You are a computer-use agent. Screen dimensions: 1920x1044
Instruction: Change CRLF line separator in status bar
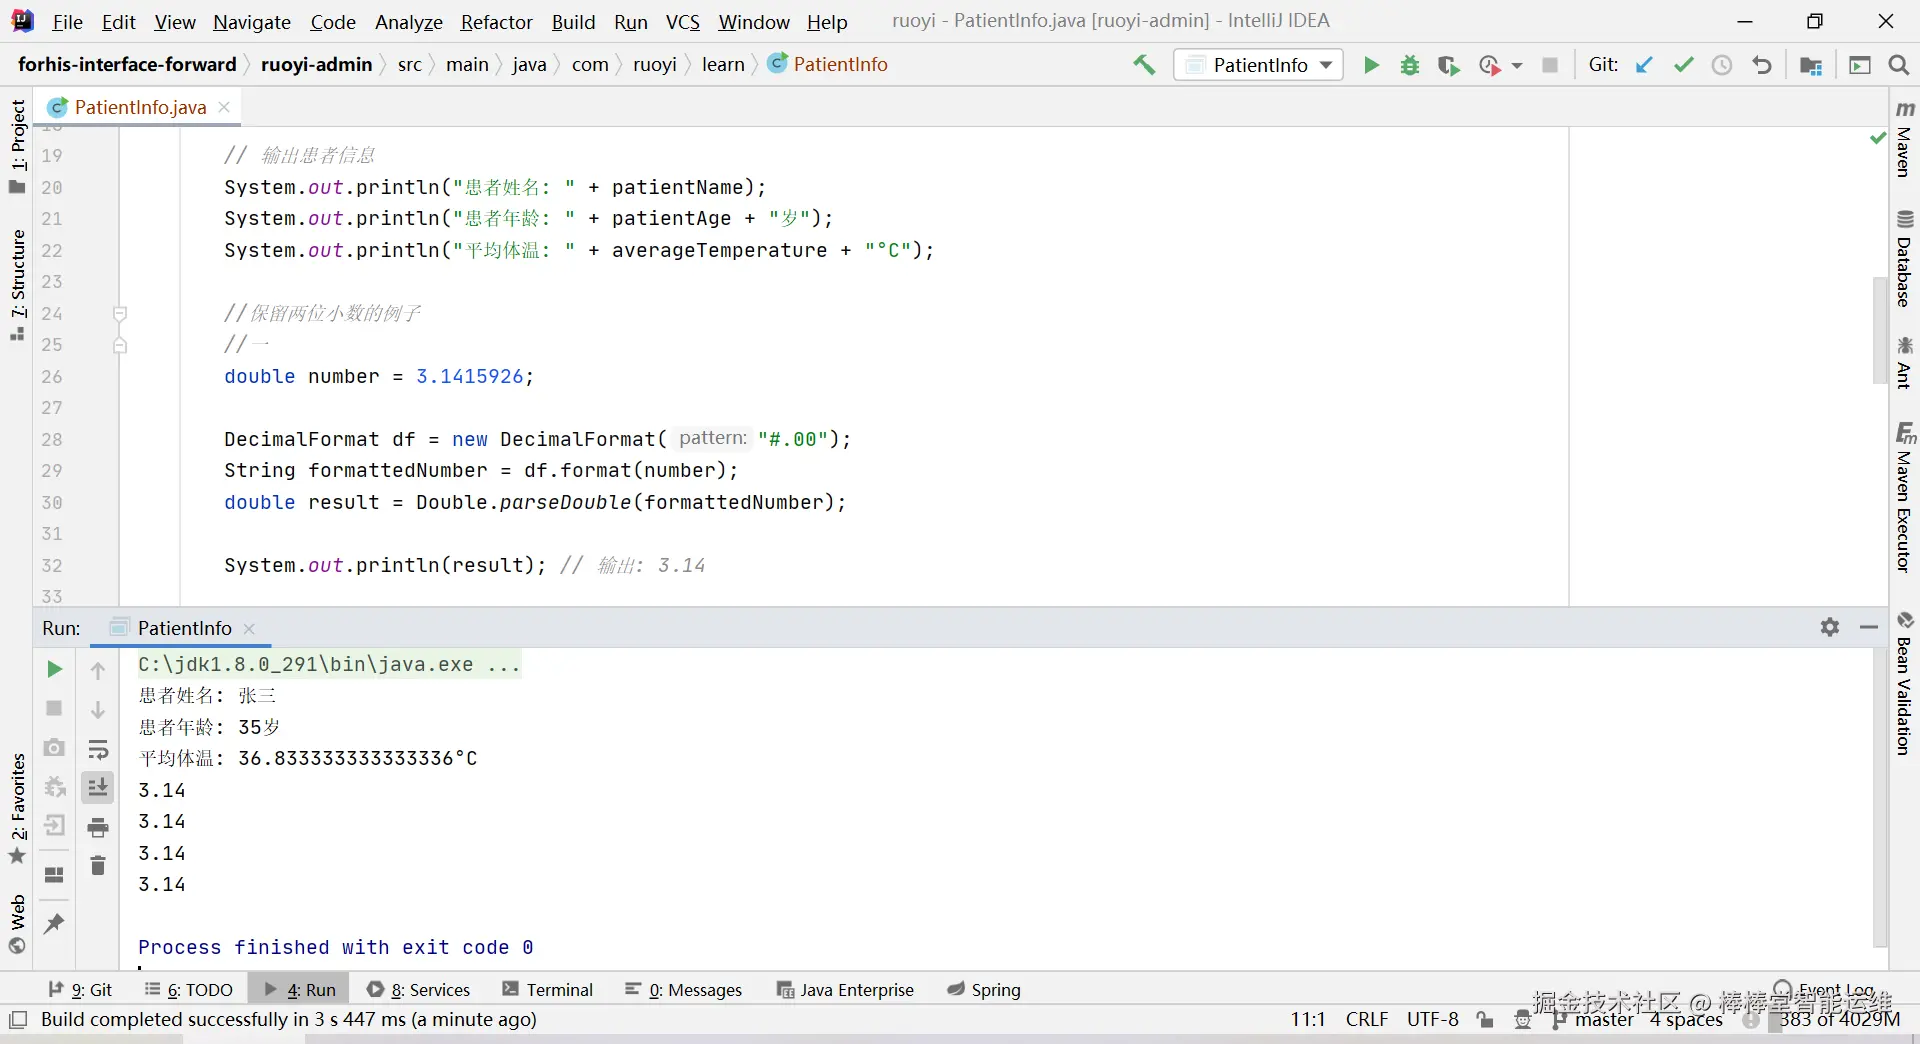1366,1019
